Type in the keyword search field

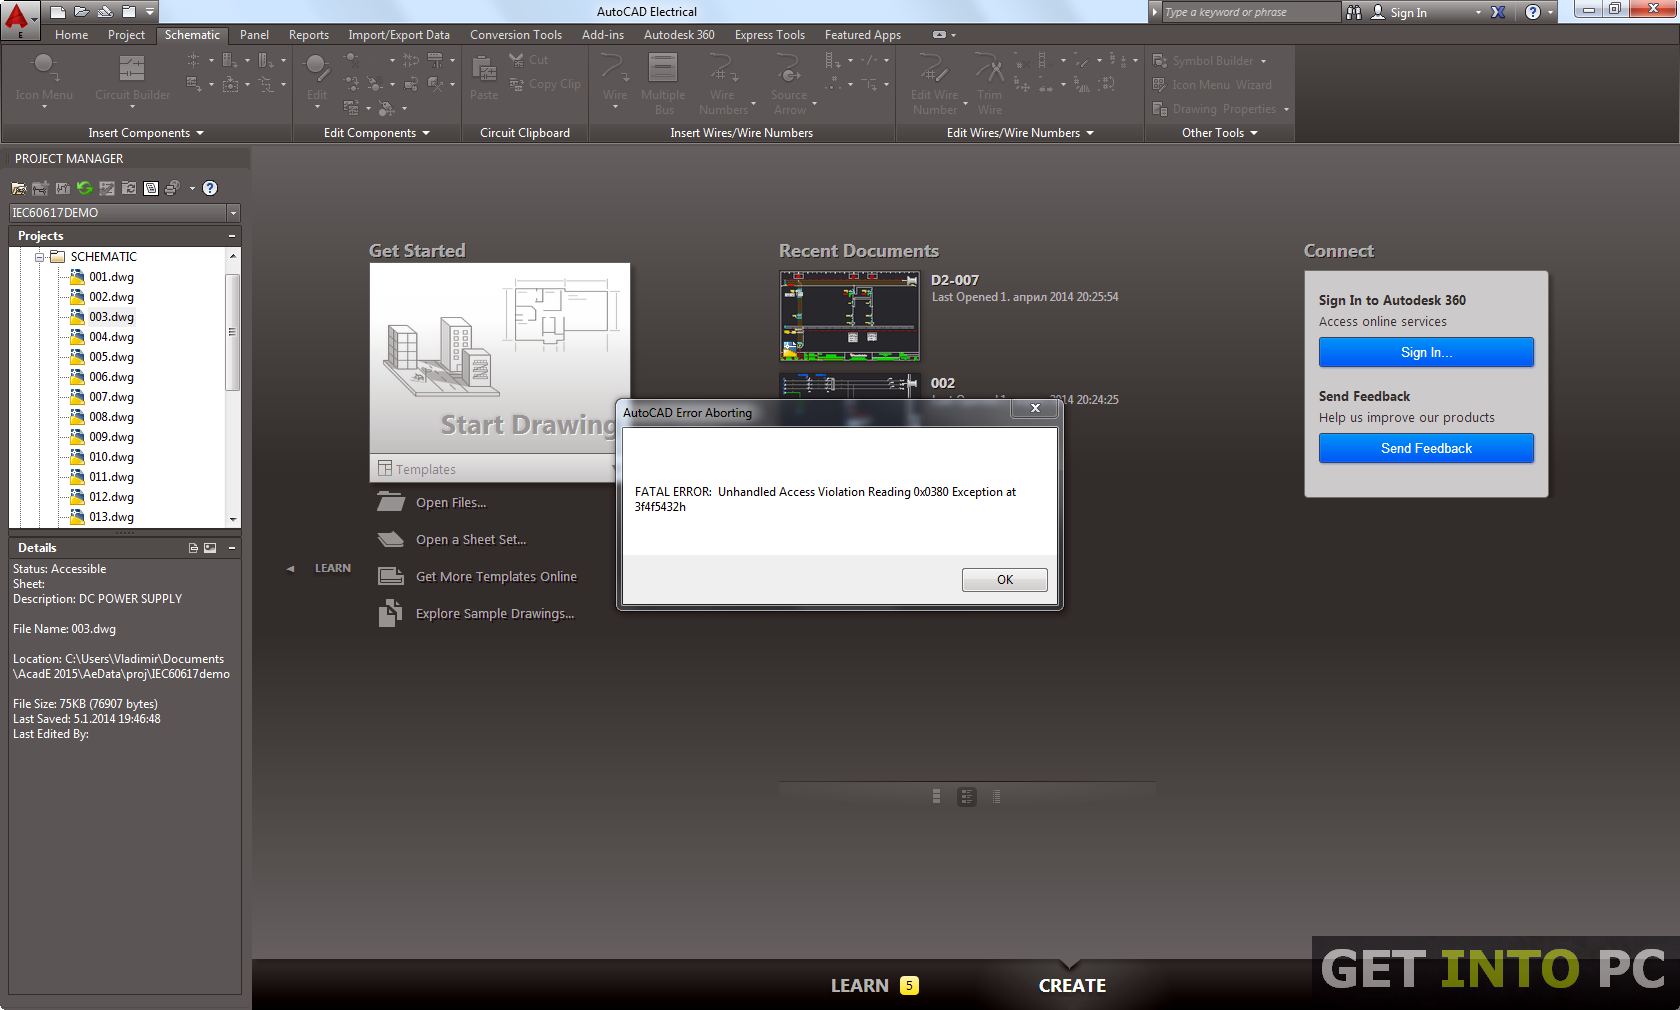pos(1250,12)
